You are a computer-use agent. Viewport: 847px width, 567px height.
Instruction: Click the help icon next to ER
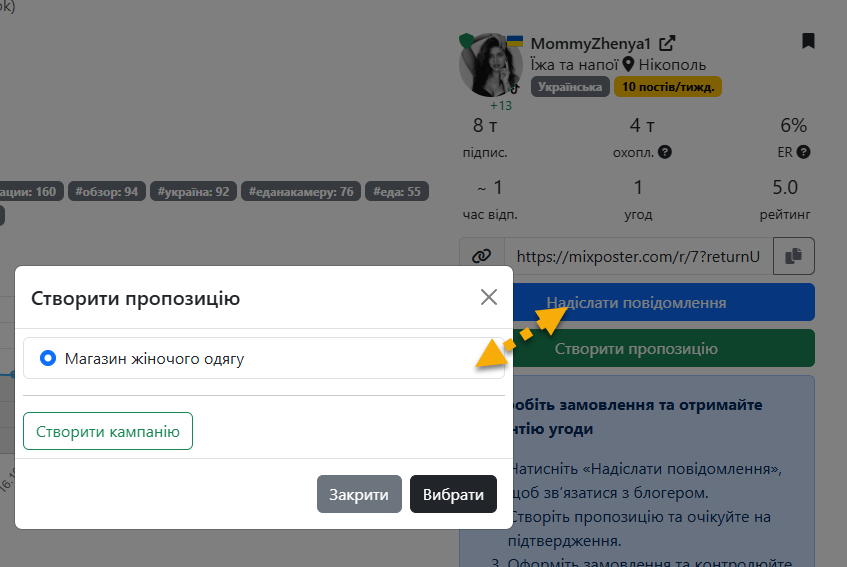click(803, 153)
